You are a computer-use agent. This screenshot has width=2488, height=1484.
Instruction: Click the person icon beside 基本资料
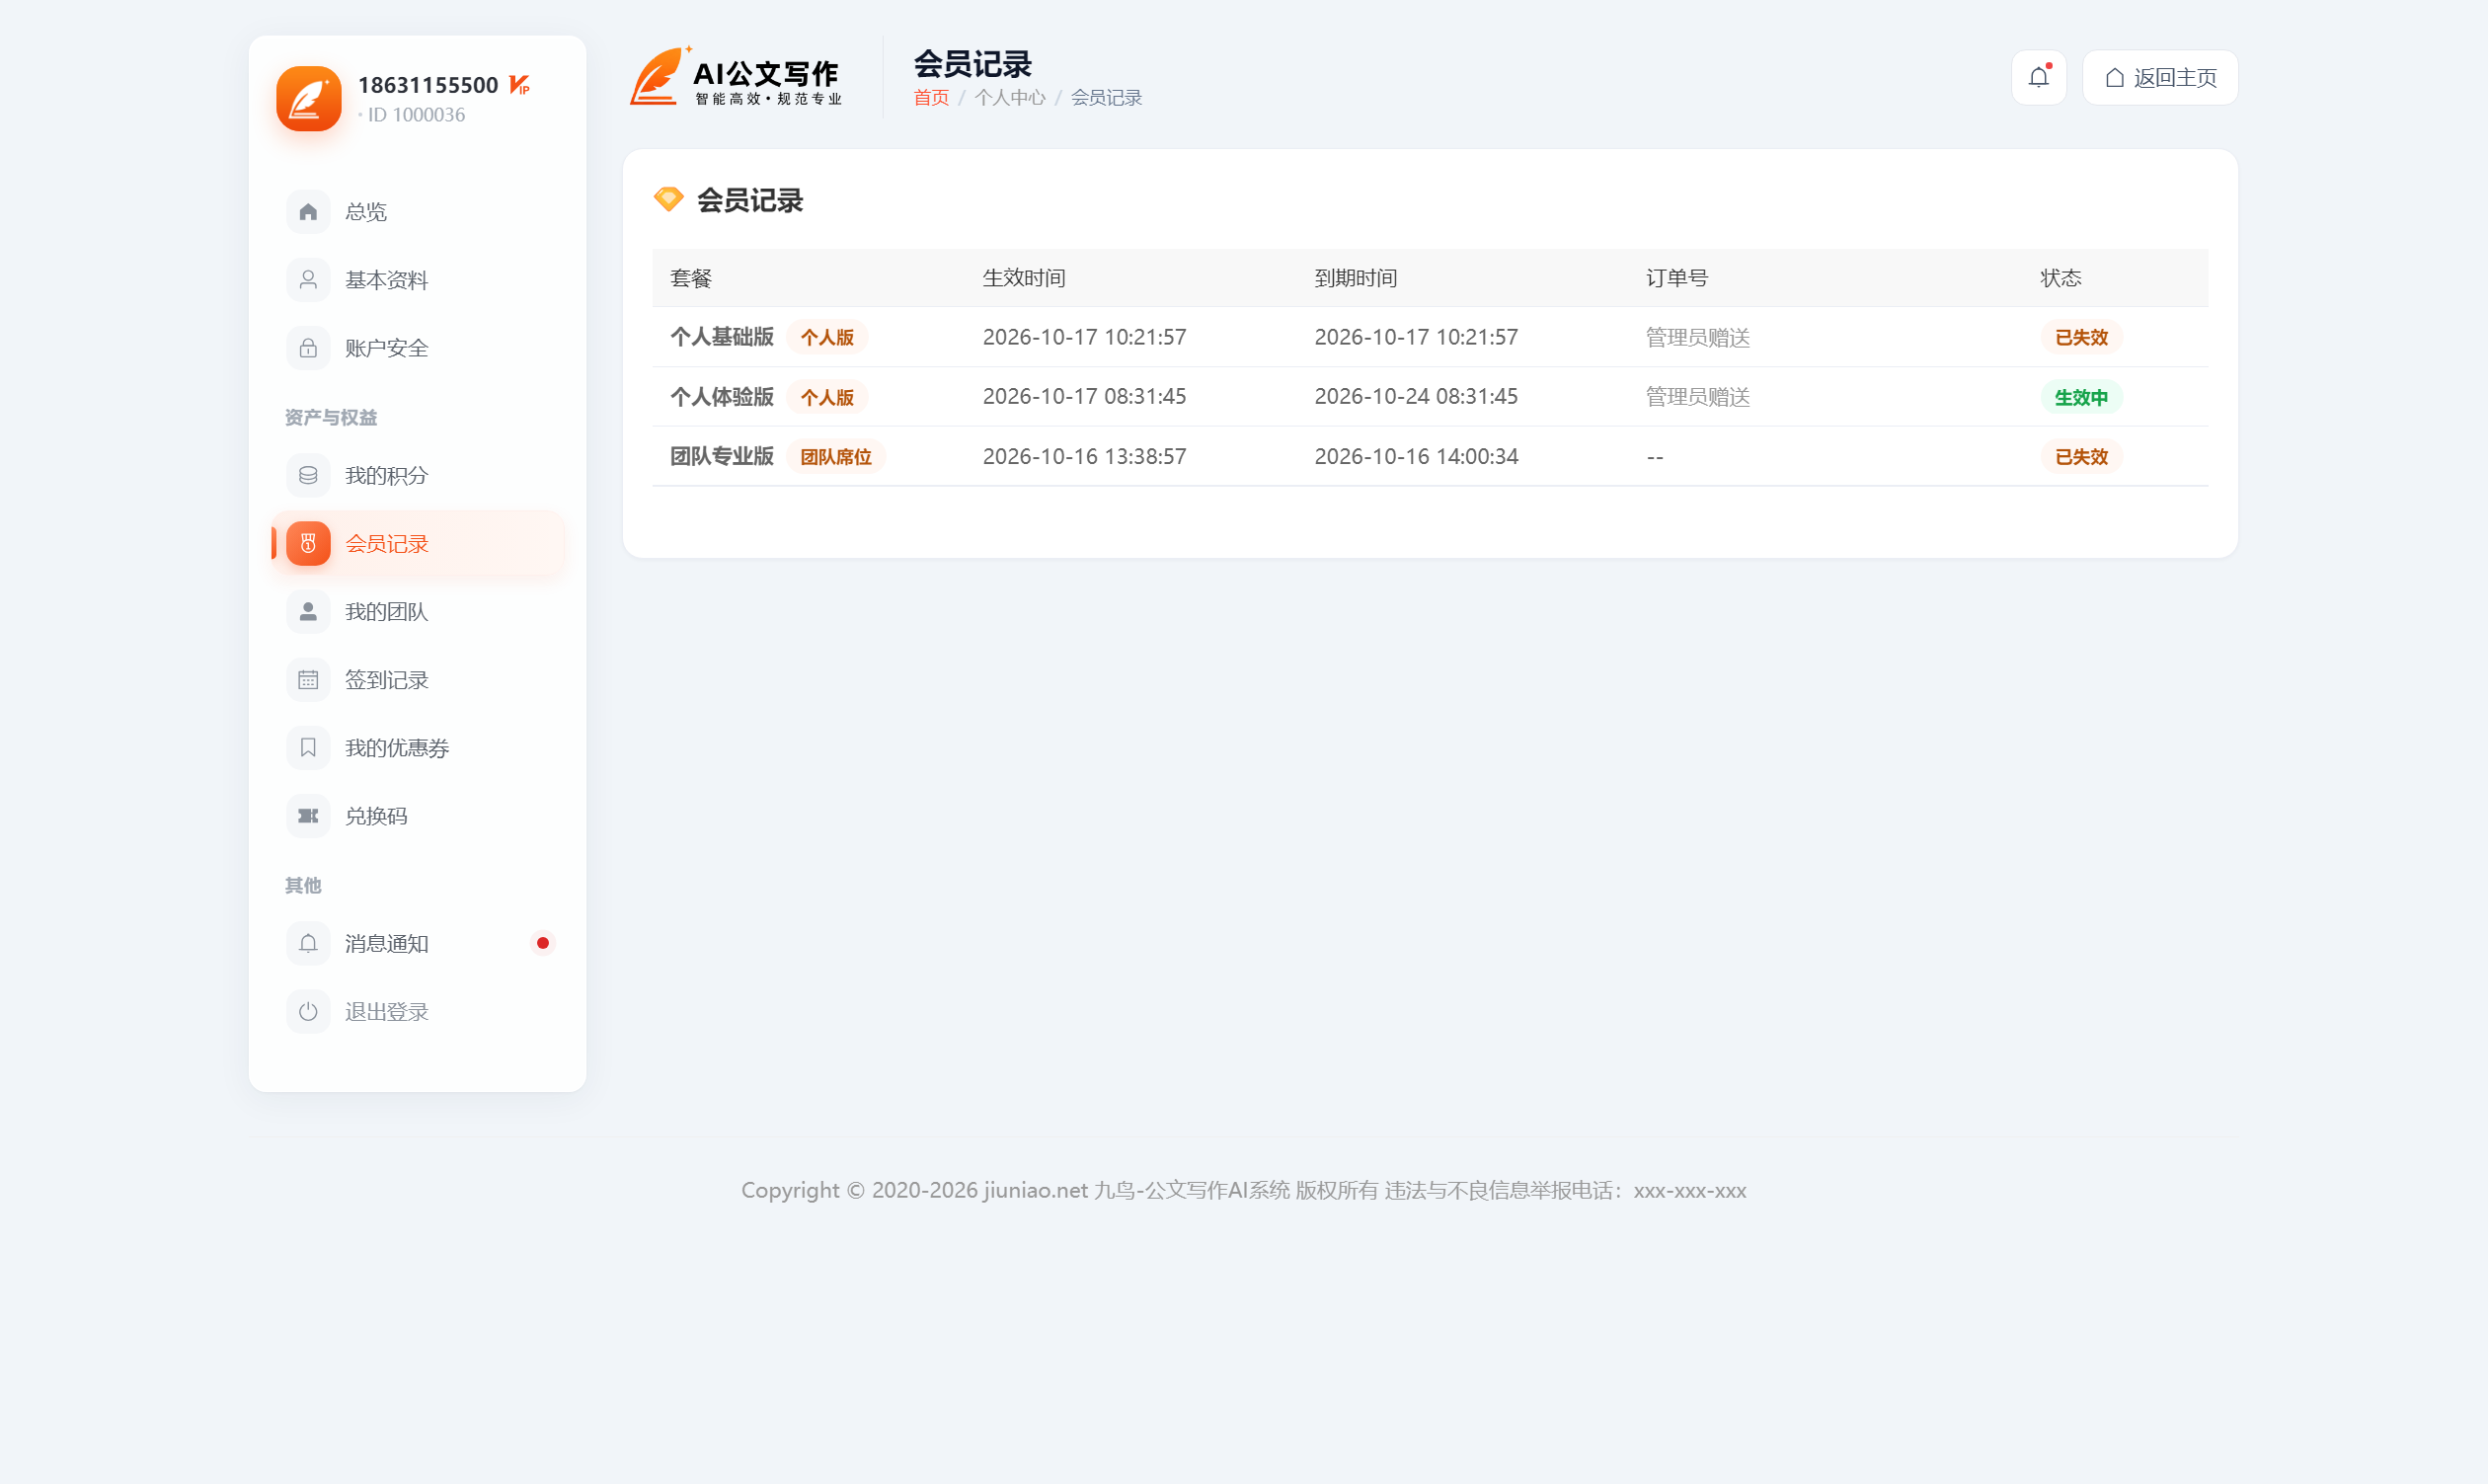308,280
